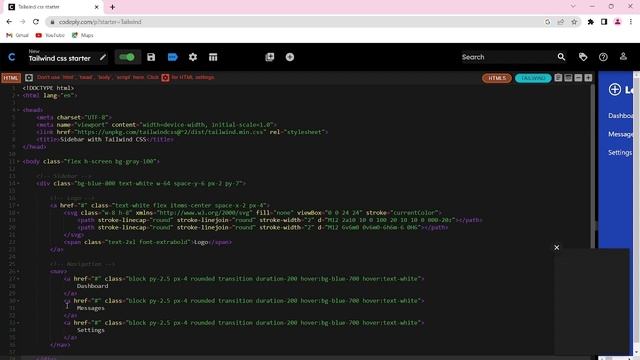This screenshot has width=640, height=360.
Task: Click the preview plus-circle logo icon
Action: click(x=615, y=89)
